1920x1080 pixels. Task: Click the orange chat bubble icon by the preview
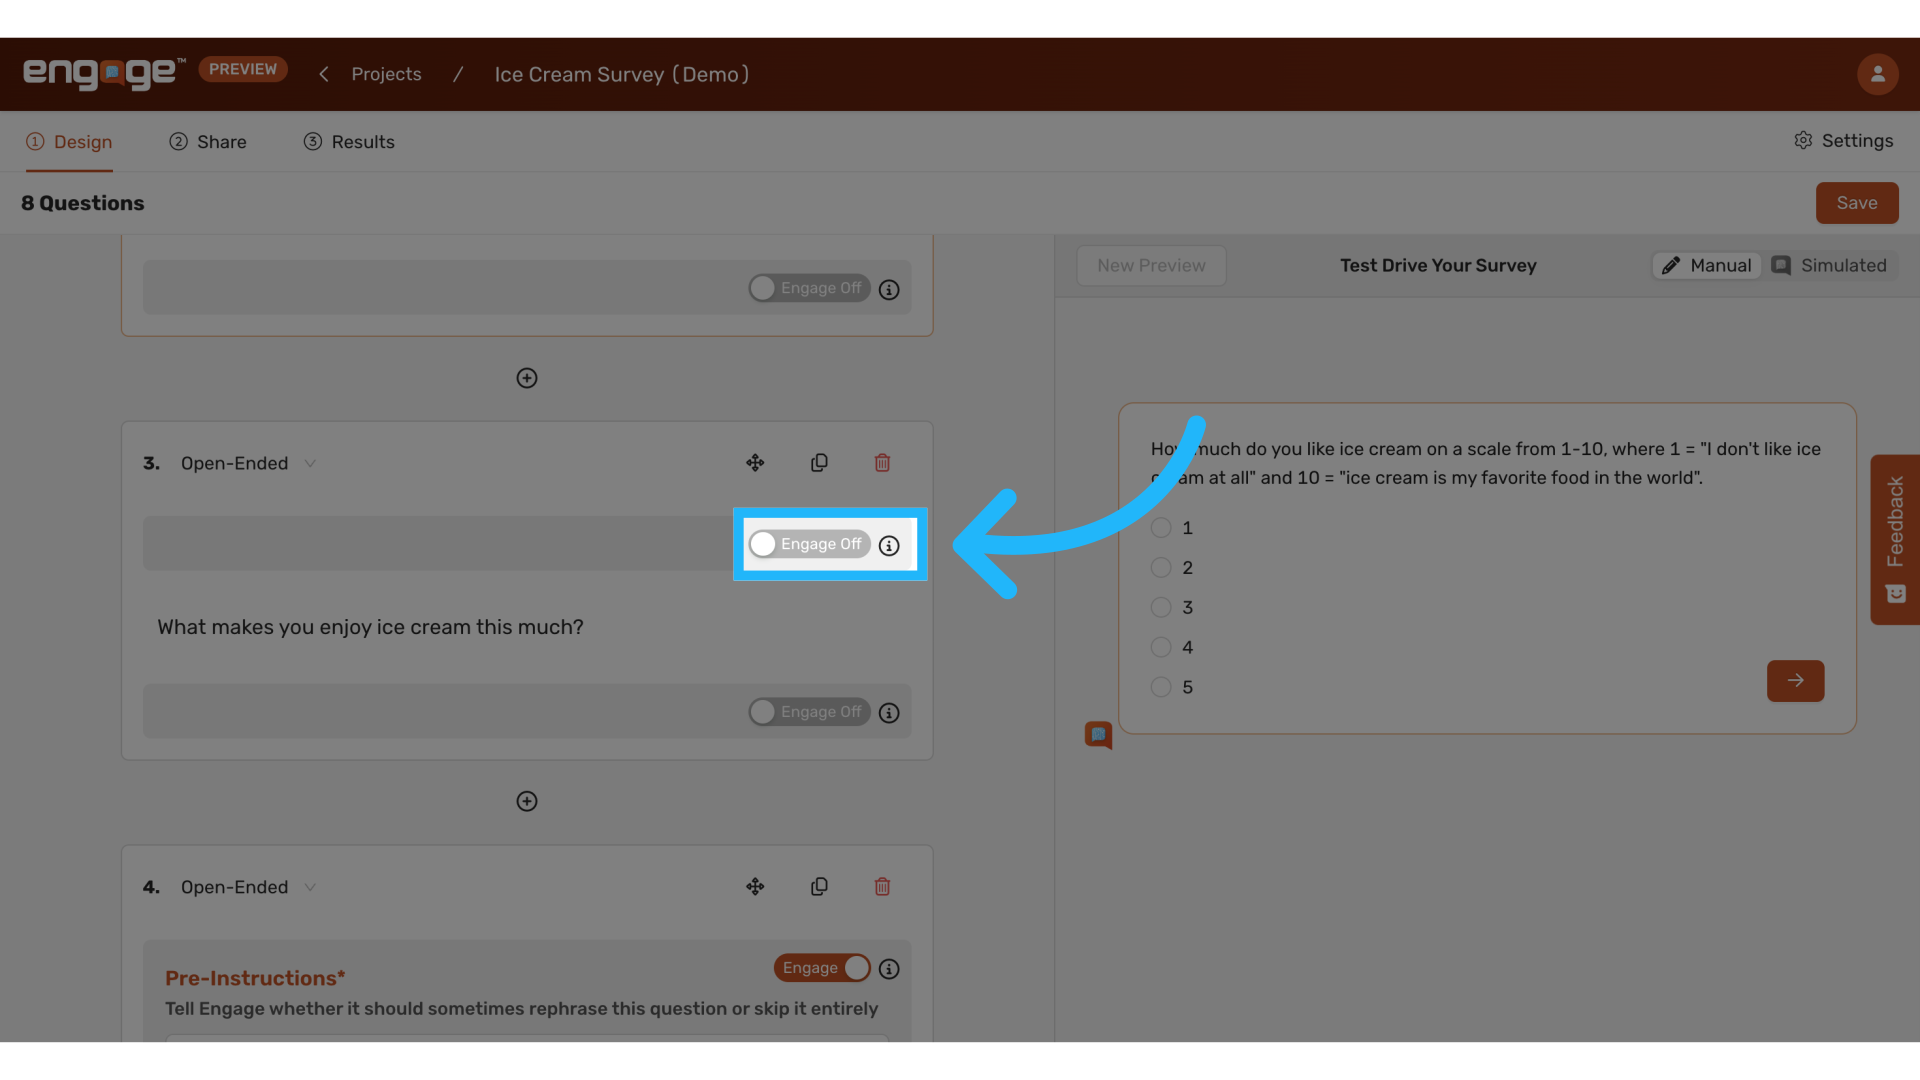point(1098,736)
